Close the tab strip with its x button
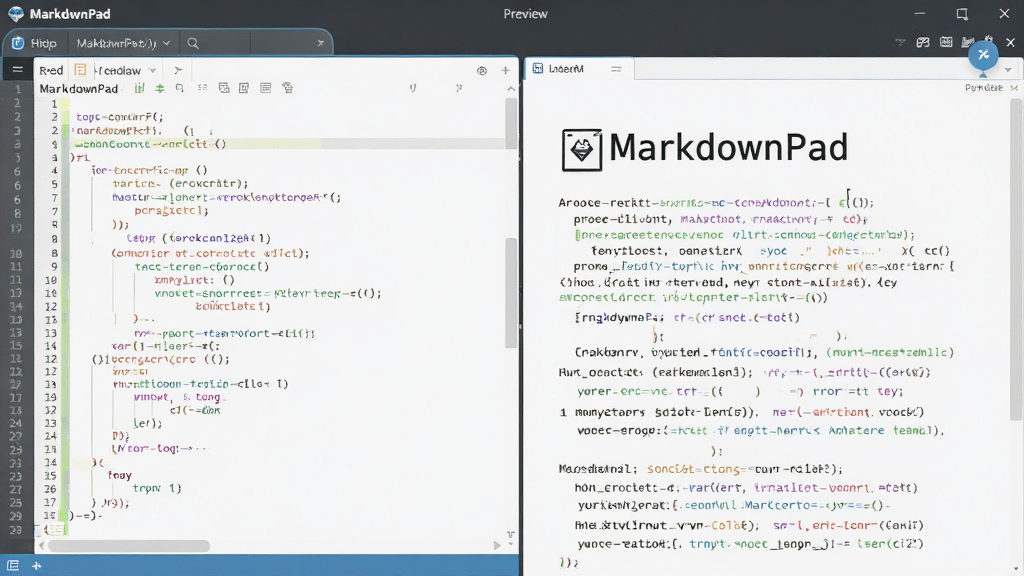The height and width of the screenshot is (576, 1024). (320, 43)
